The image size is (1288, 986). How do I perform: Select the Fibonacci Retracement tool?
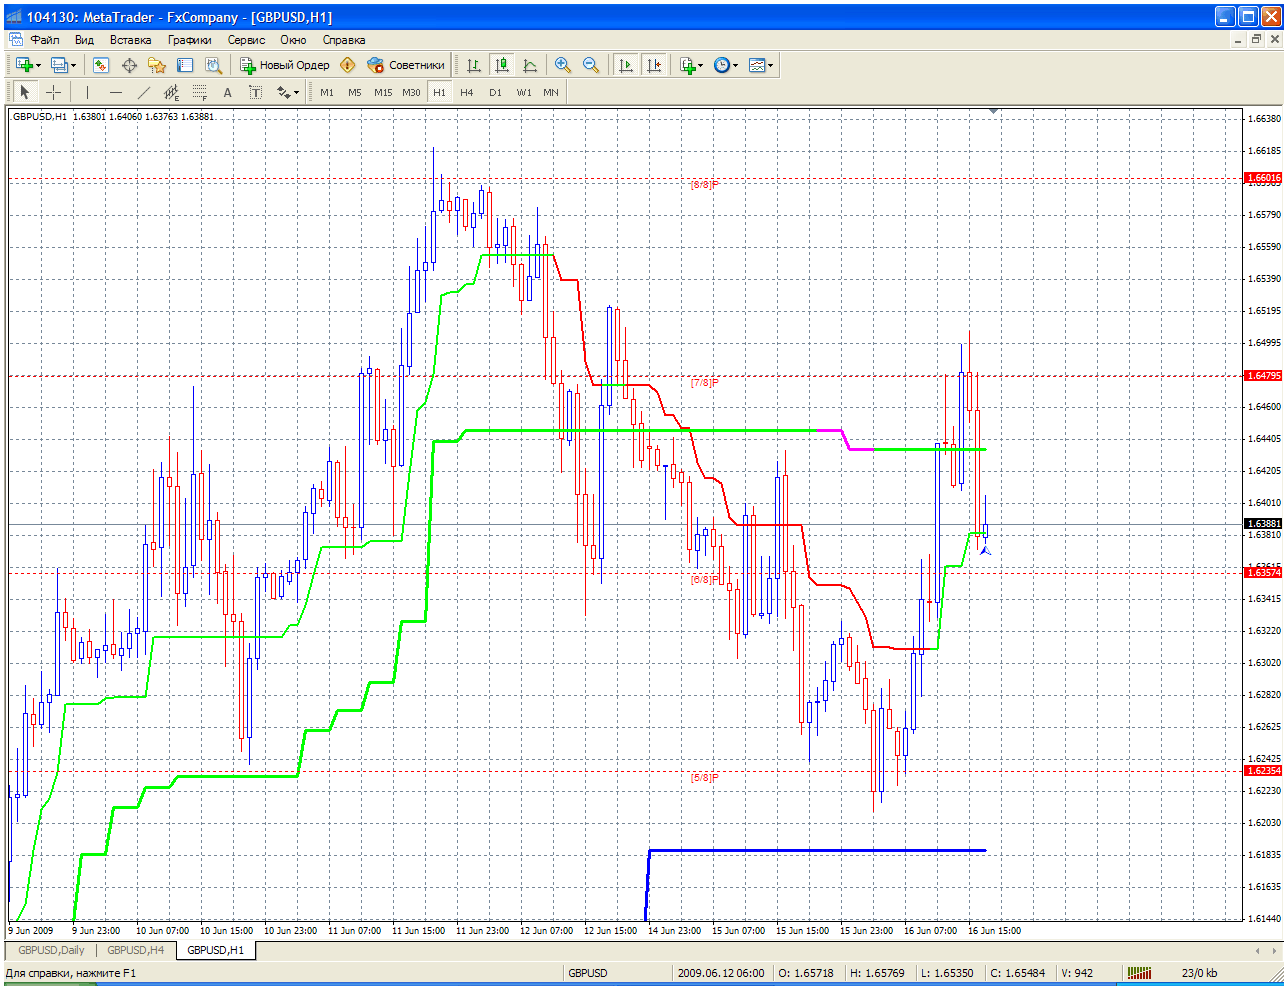pos(199,92)
